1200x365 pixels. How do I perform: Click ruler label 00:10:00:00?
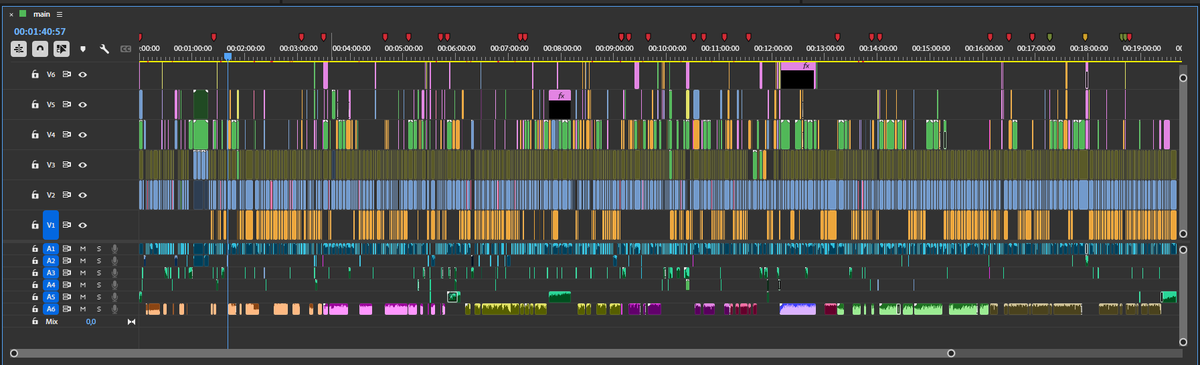(667, 48)
